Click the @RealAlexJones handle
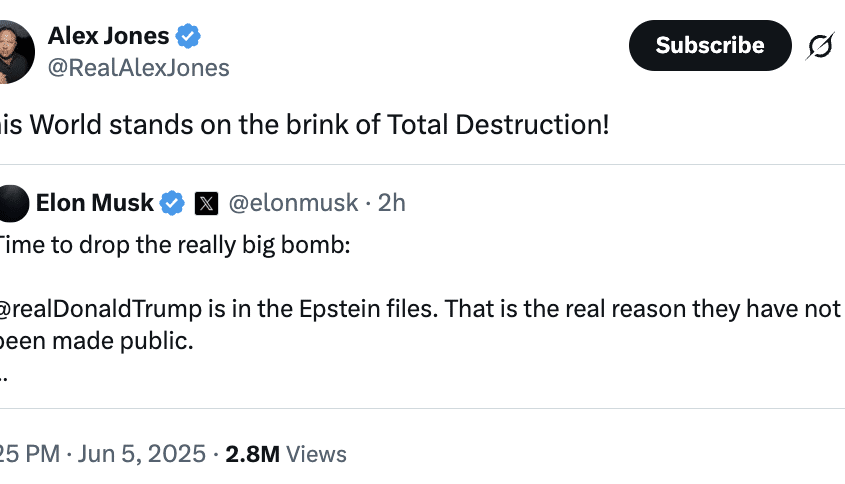The image size is (845, 484). [138, 68]
